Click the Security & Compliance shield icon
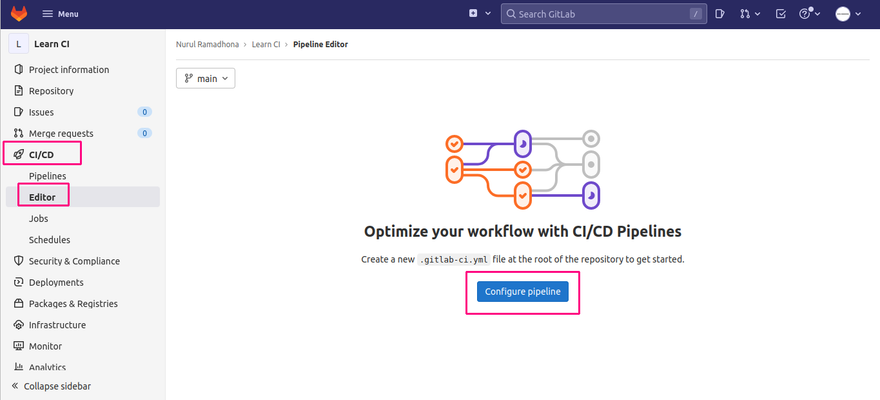The image size is (880, 400). coord(19,261)
